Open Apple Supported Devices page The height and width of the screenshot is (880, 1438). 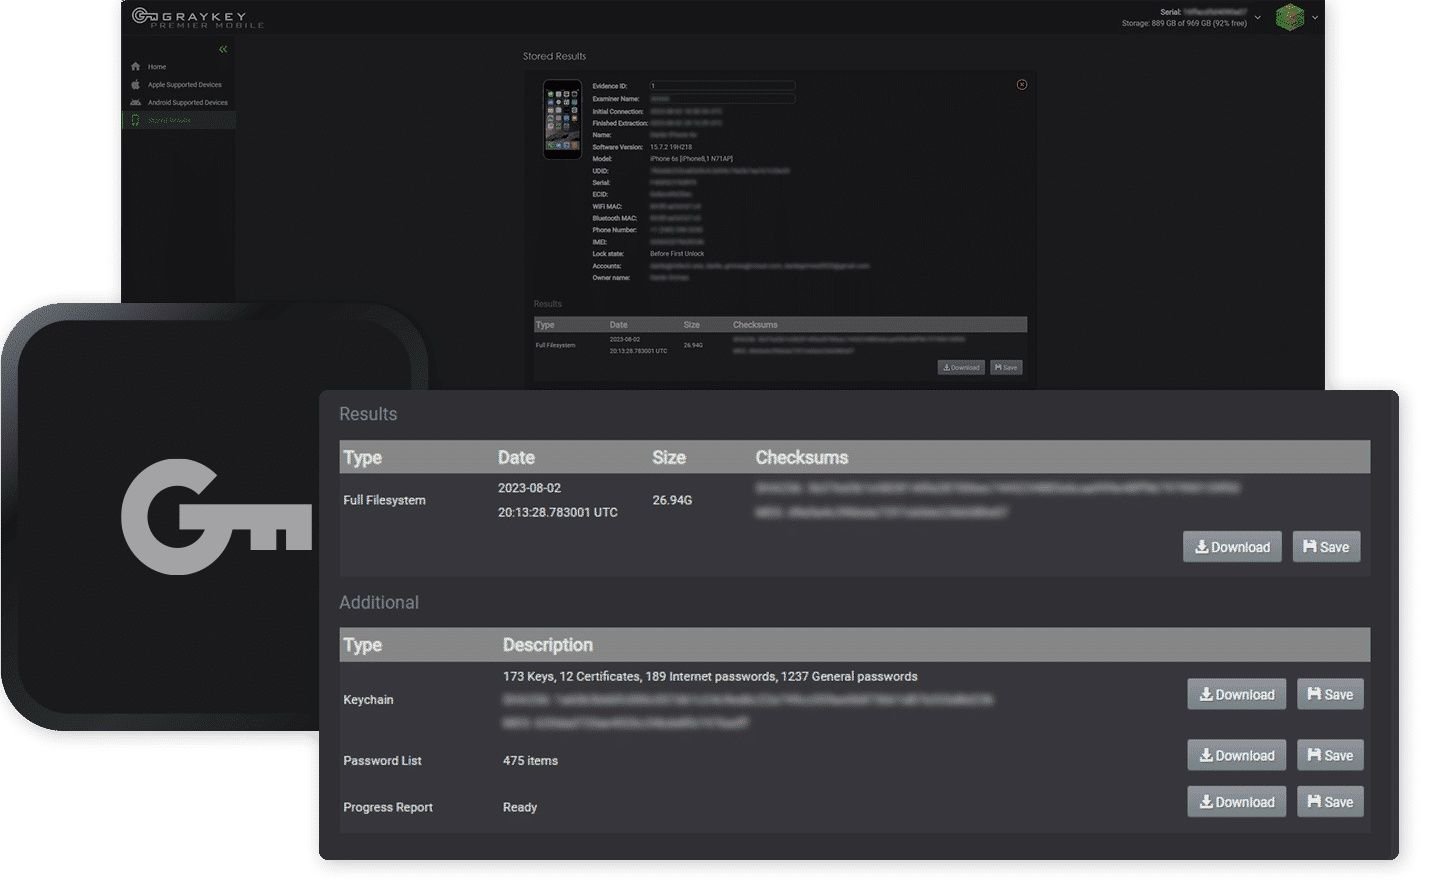point(184,85)
